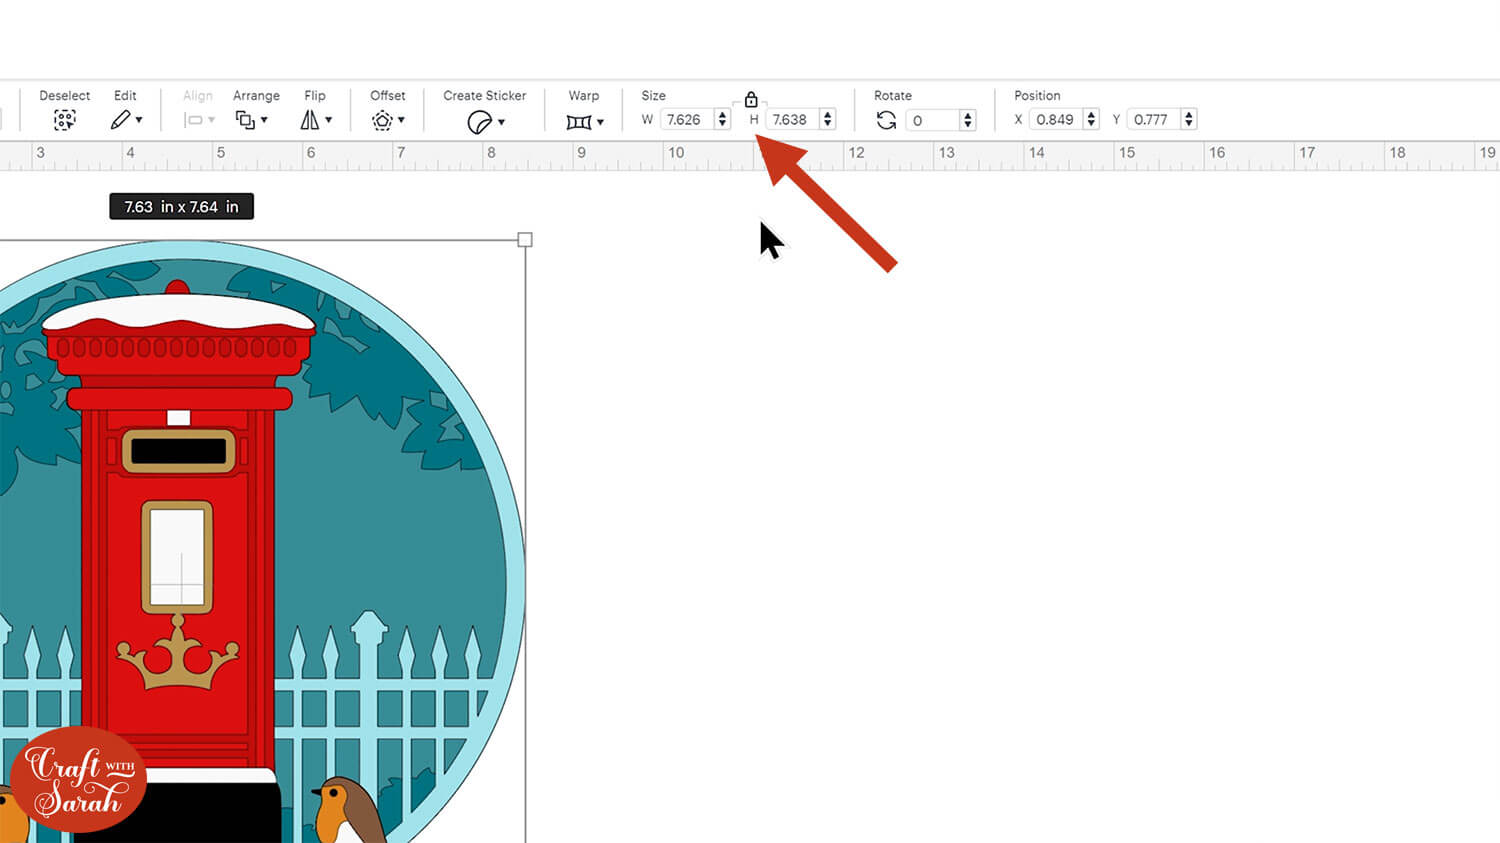Click the Create Sticker icon
Screen dimensions: 1500x843
click(x=479, y=122)
